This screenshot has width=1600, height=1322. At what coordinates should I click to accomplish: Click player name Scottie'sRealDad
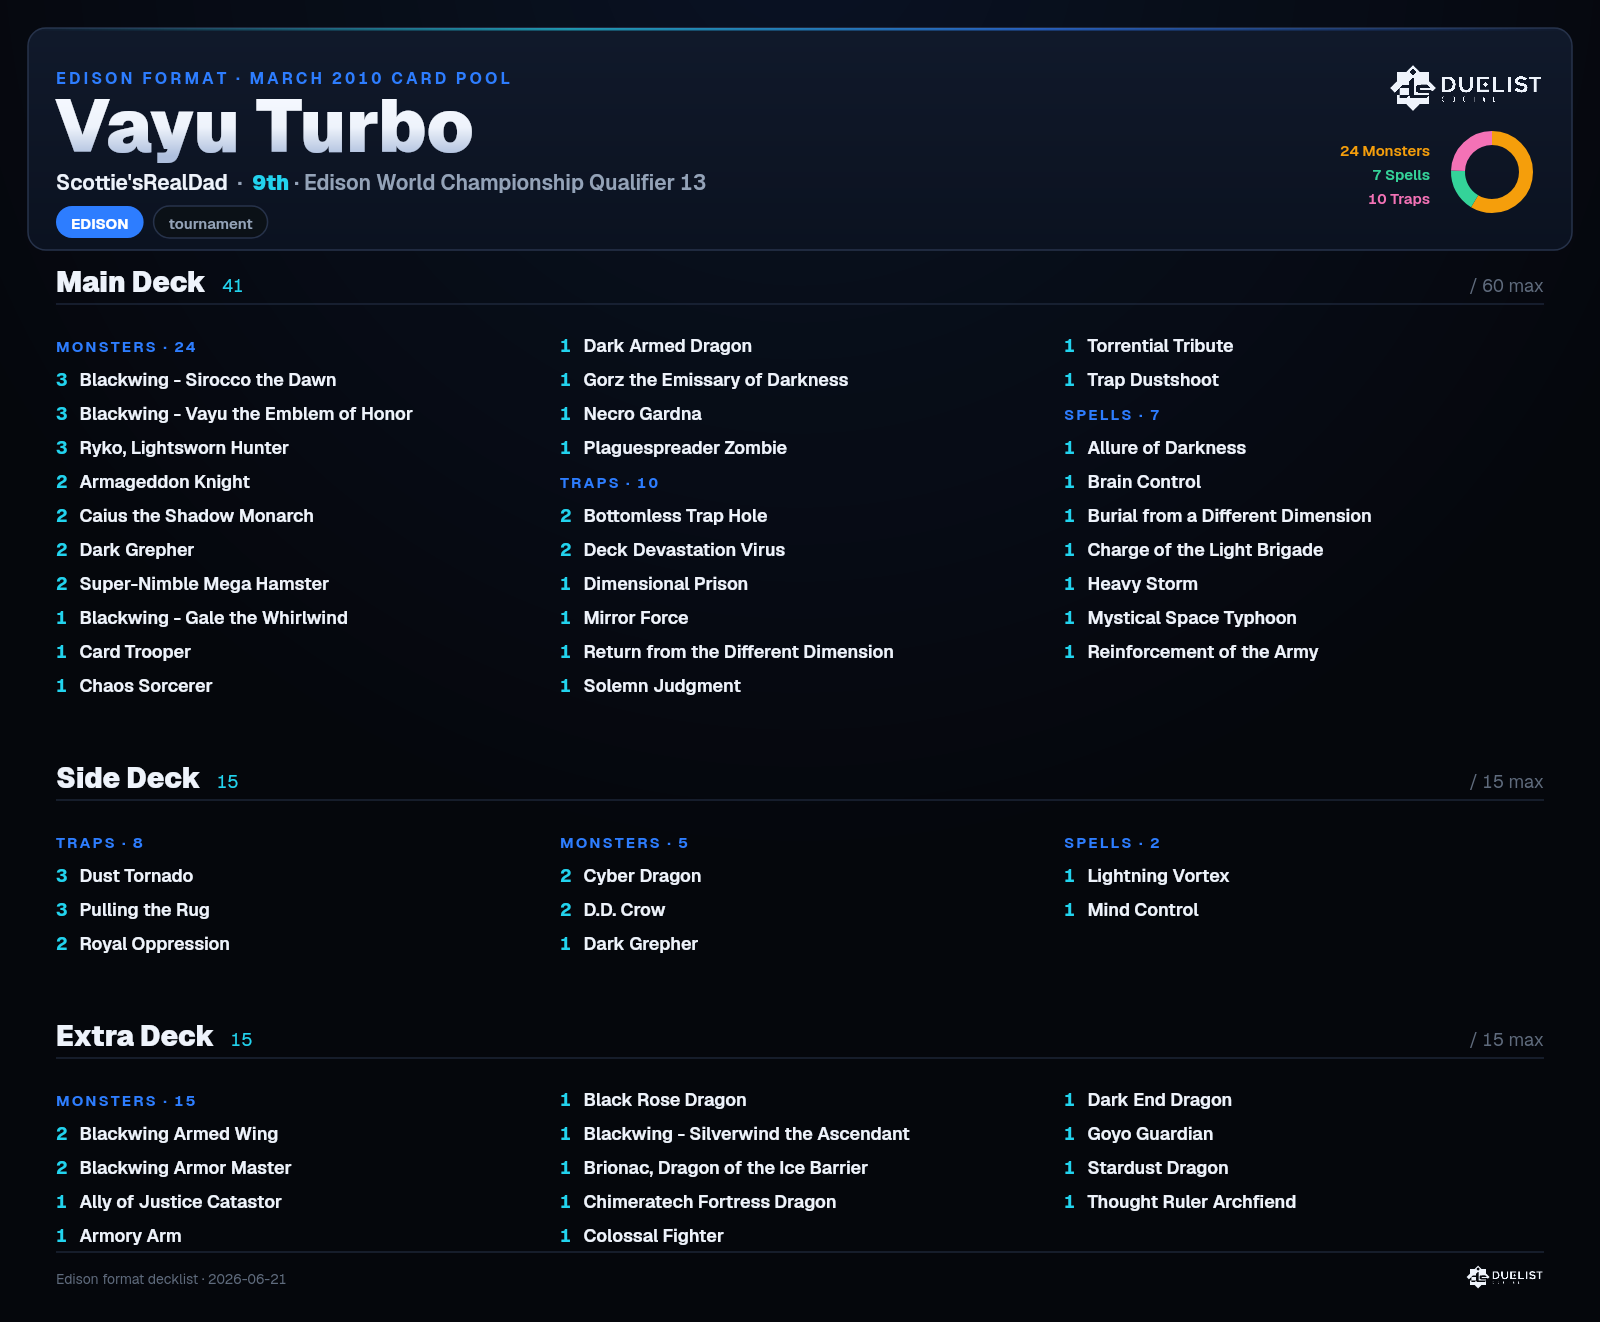point(142,183)
